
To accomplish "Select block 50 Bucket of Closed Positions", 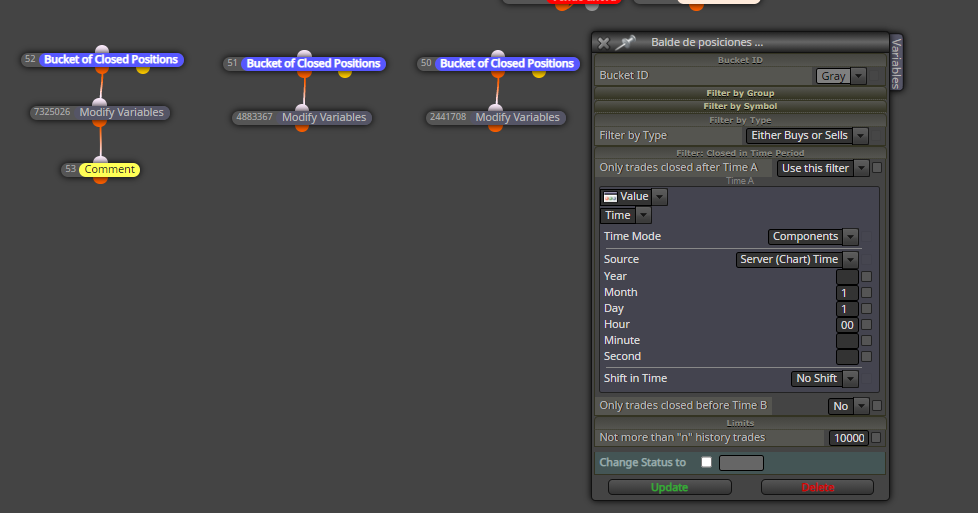I will (x=507, y=64).
